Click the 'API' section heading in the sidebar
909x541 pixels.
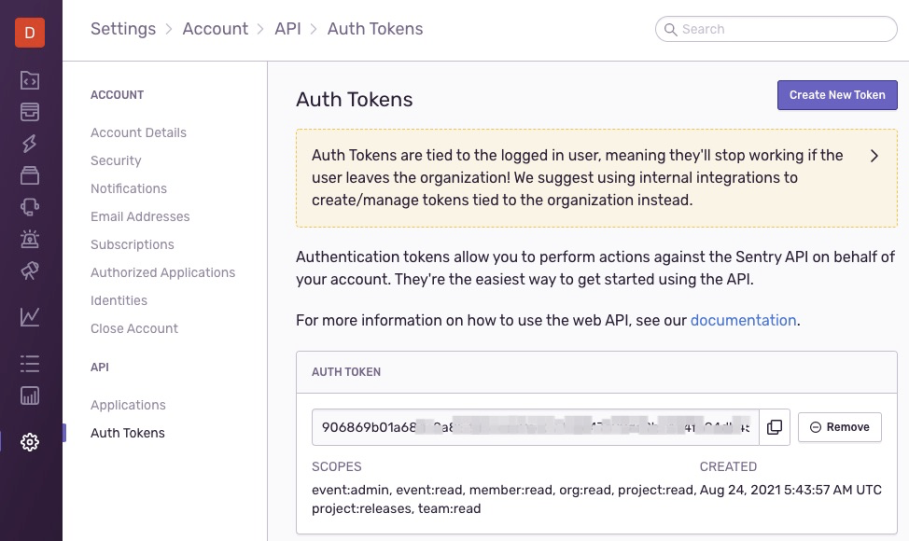(x=100, y=368)
